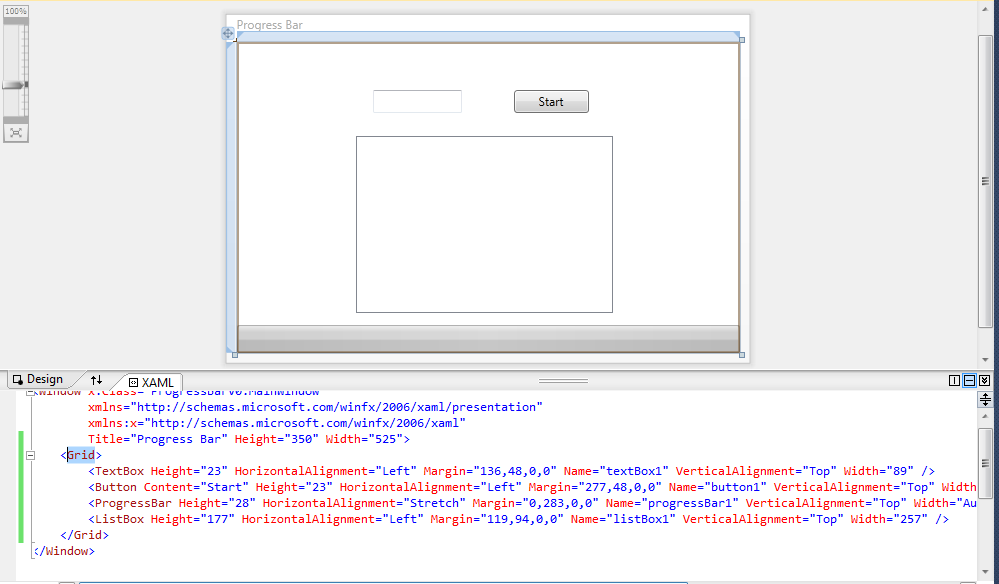Click the swap panes arrows between Design and XAML
Viewport: 999px width, 584px height.
click(96, 380)
